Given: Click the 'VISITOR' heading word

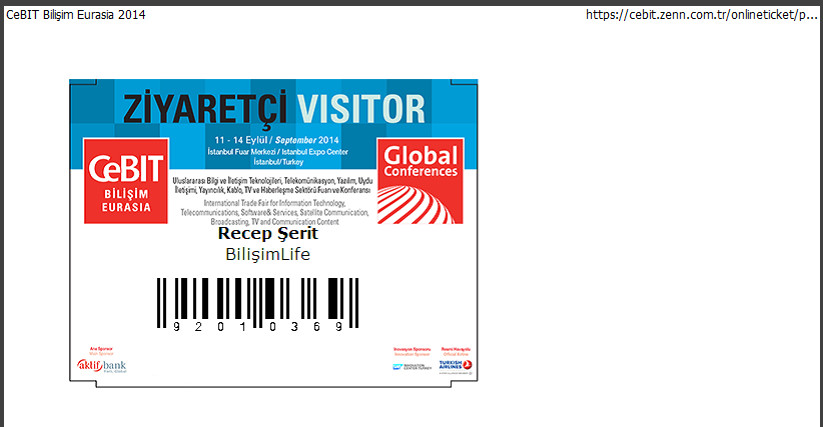Looking at the screenshot, I should coord(361,109).
